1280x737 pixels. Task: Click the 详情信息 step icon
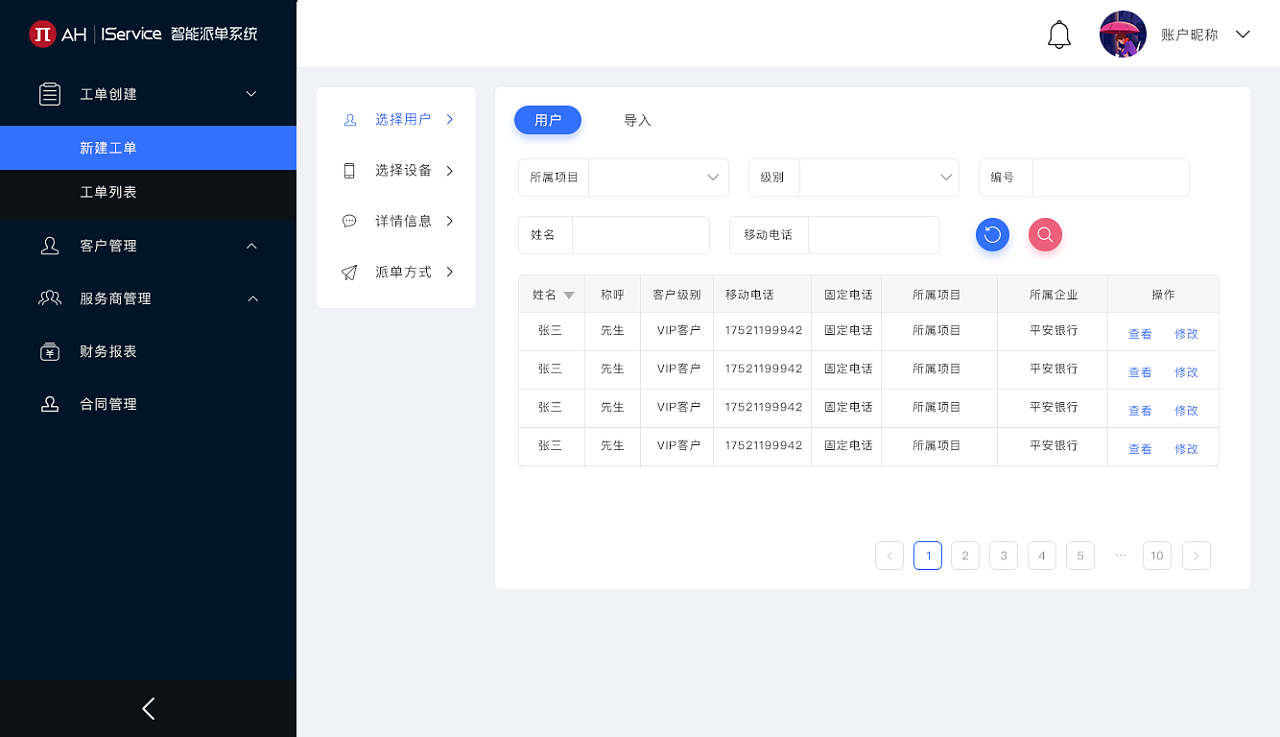pyautogui.click(x=349, y=220)
